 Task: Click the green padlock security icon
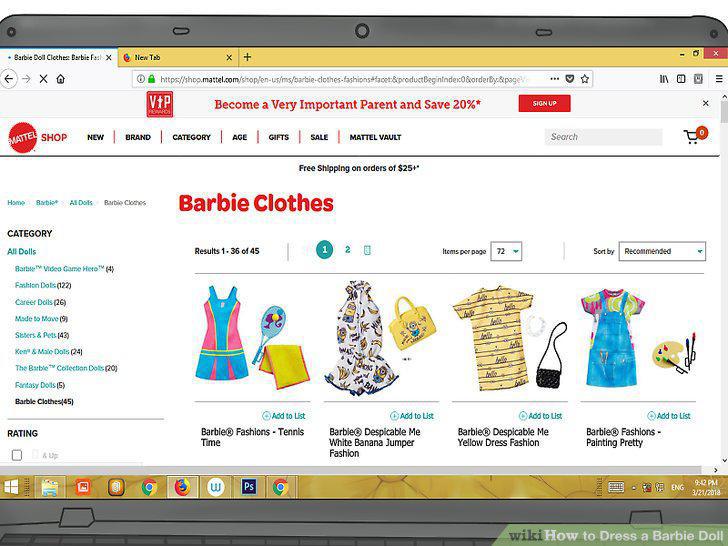151,79
